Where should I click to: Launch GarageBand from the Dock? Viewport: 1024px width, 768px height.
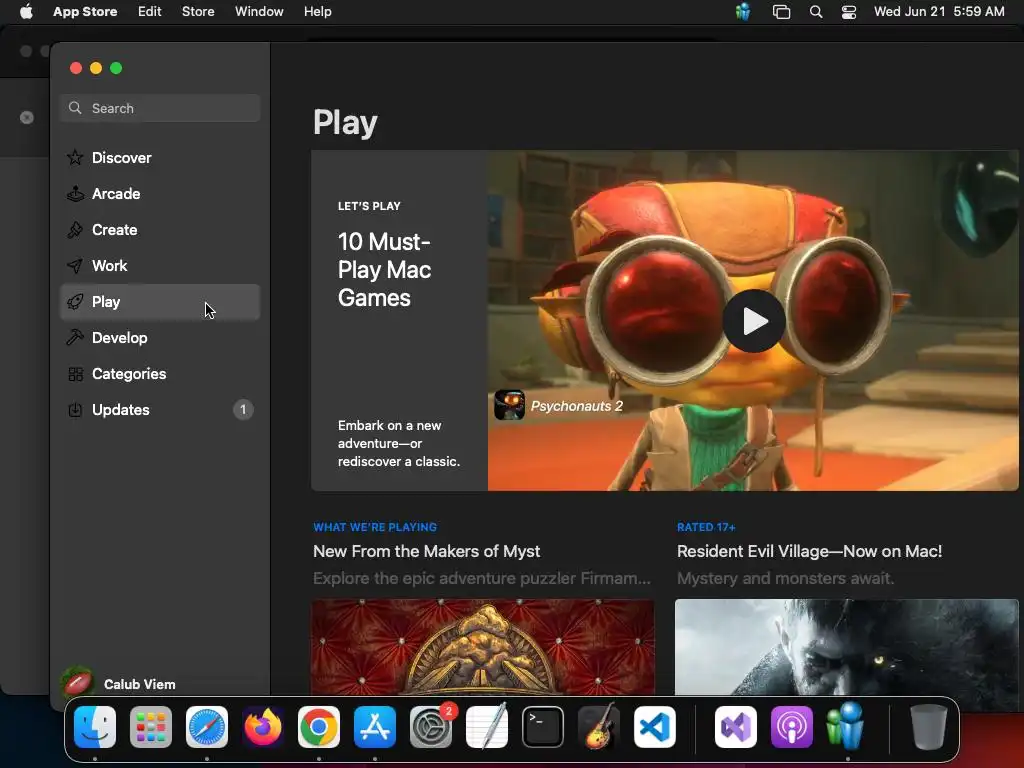[x=599, y=727]
